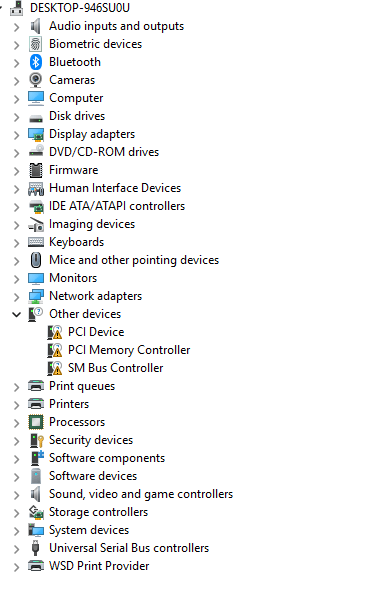
Task: Click the Keyboards category icon
Action: click(36, 242)
